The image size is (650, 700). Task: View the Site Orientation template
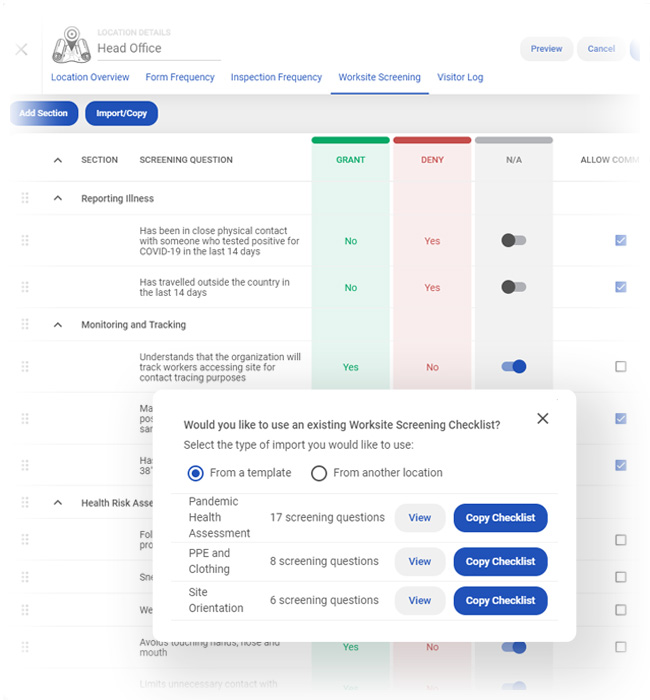(x=420, y=600)
